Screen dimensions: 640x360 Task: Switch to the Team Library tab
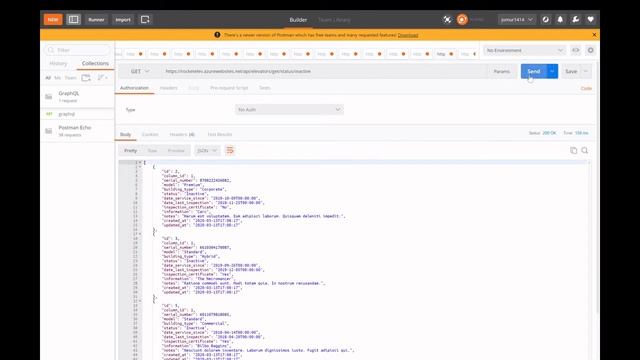(x=334, y=20)
